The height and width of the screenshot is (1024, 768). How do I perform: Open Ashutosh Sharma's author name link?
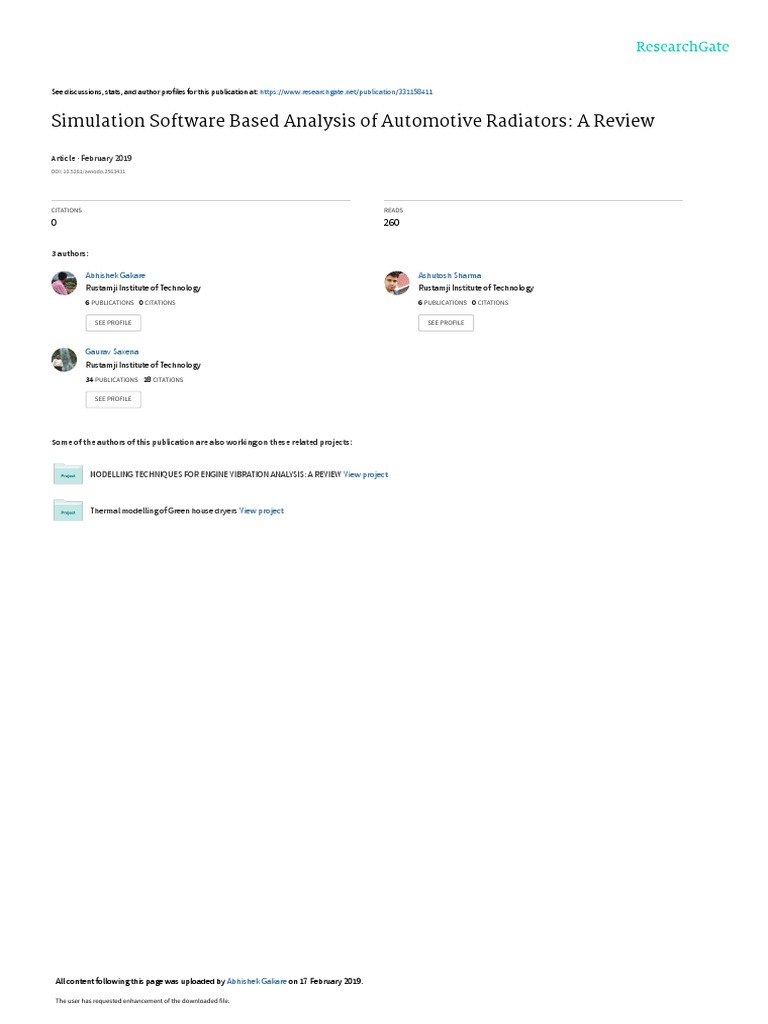click(x=449, y=276)
